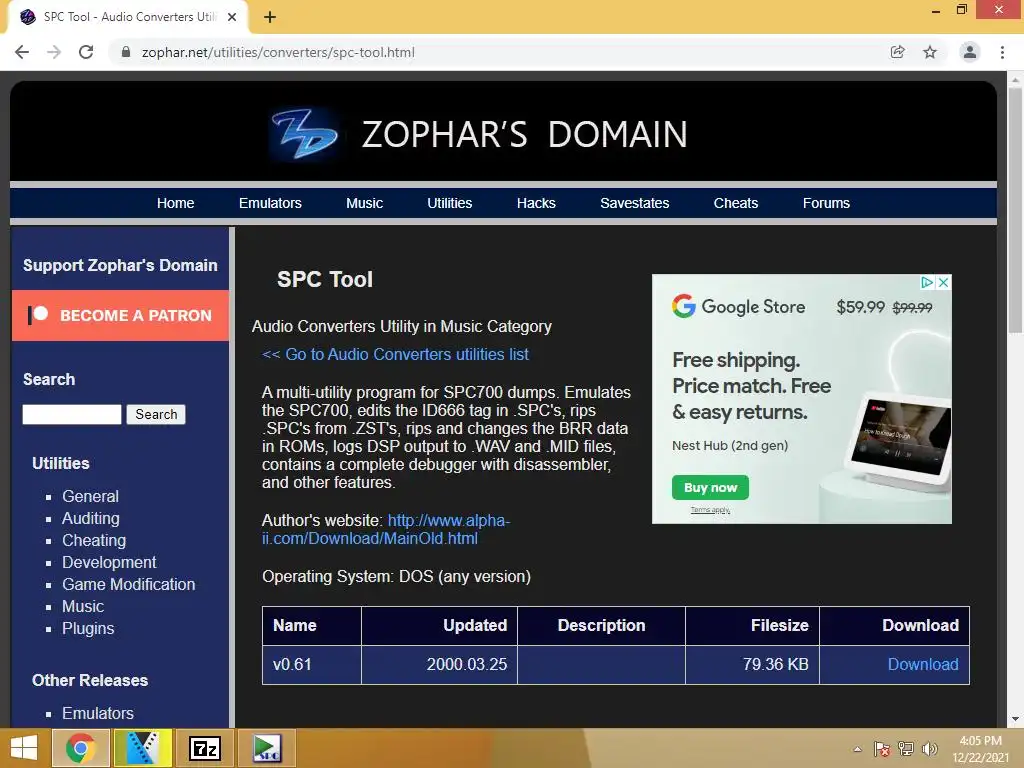Open the SPC player taskbar icon
Image resolution: width=1024 pixels, height=768 pixels.
click(266, 748)
